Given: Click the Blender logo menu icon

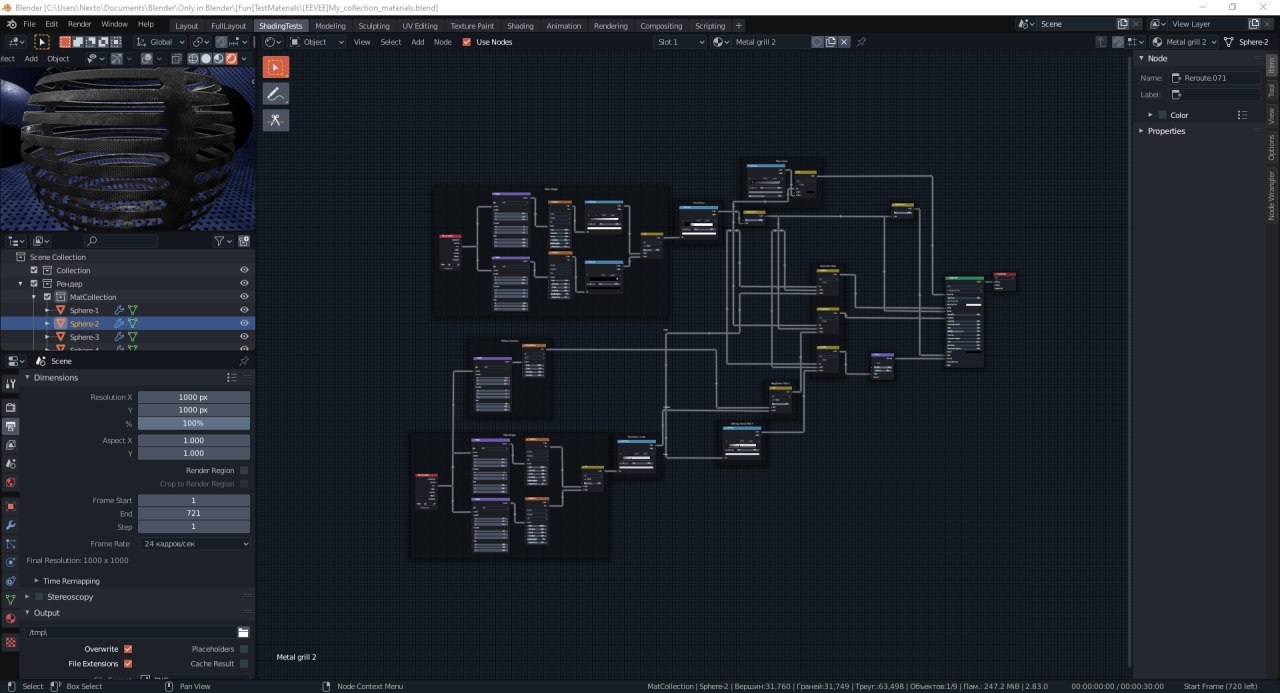Looking at the screenshot, I should tap(10, 24).
